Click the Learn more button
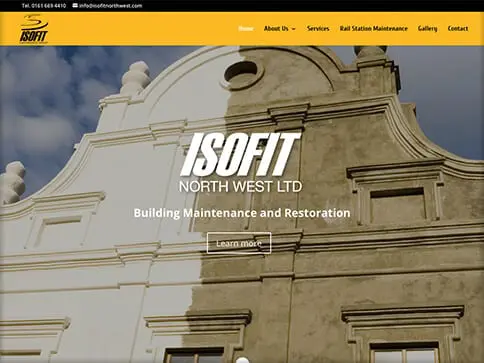This screenshot has width=484, height=363. pos(239,243)
